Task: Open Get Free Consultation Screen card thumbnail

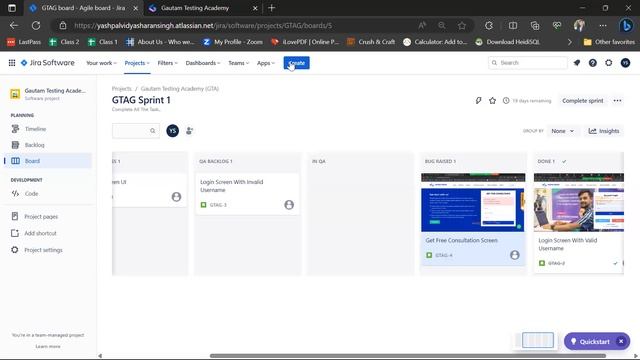Action: [x=473, y=202]
